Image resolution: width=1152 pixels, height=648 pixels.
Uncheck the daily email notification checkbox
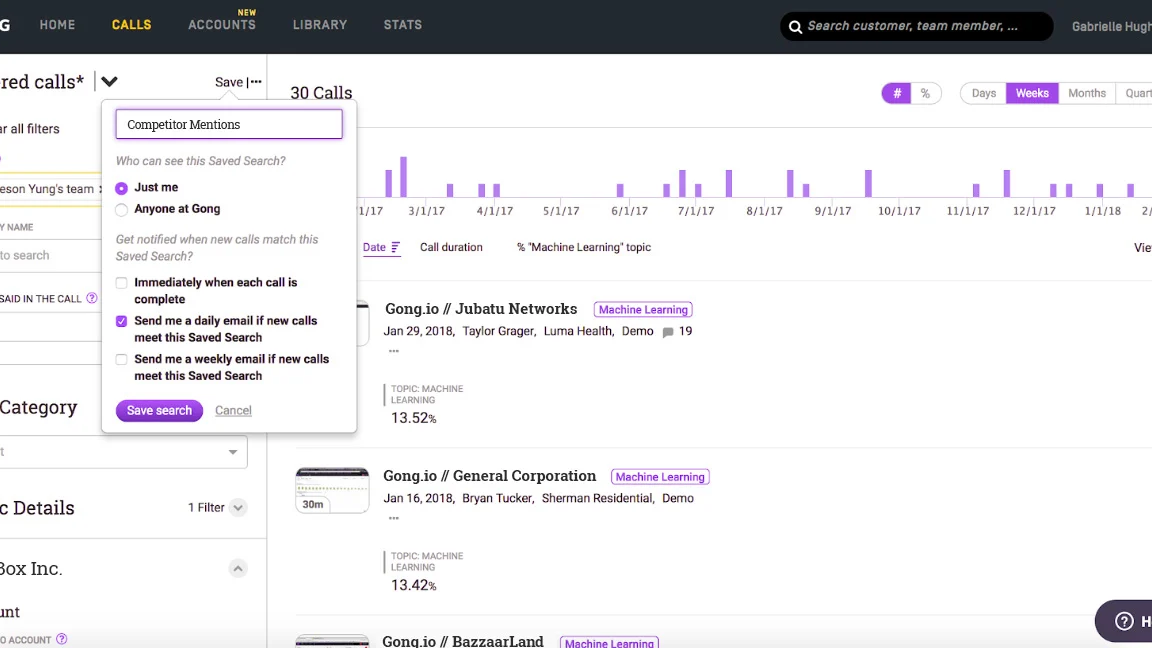click(x=122, y=322)
